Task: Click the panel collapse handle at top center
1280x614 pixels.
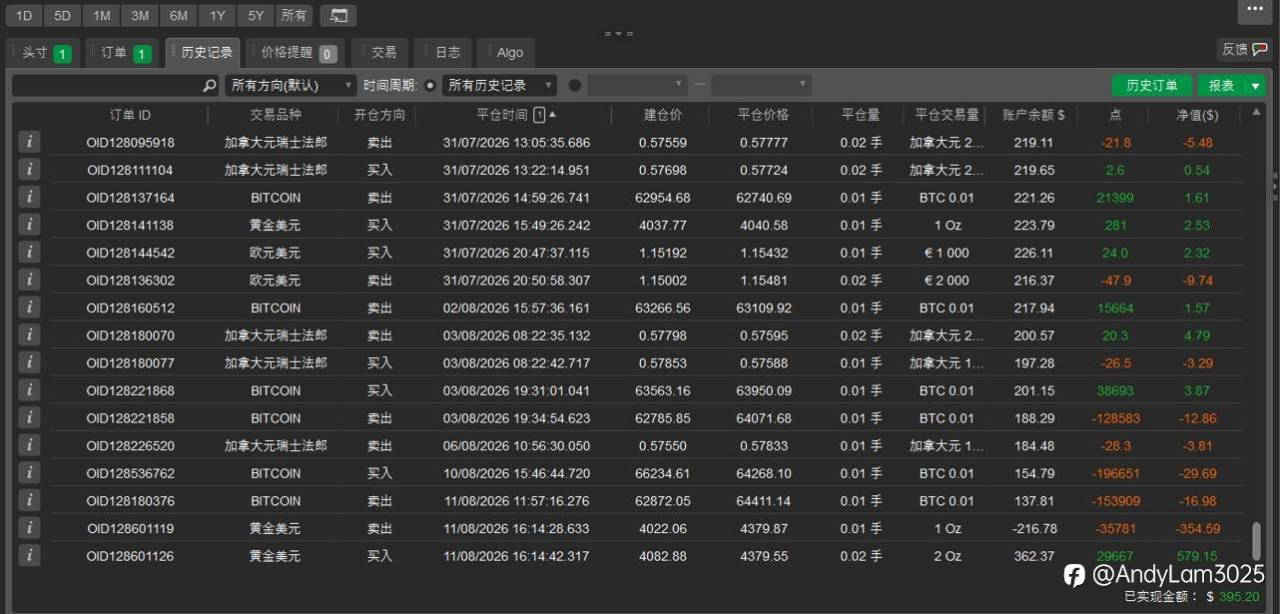Action: pyautogui.click(x=619, y=33)
